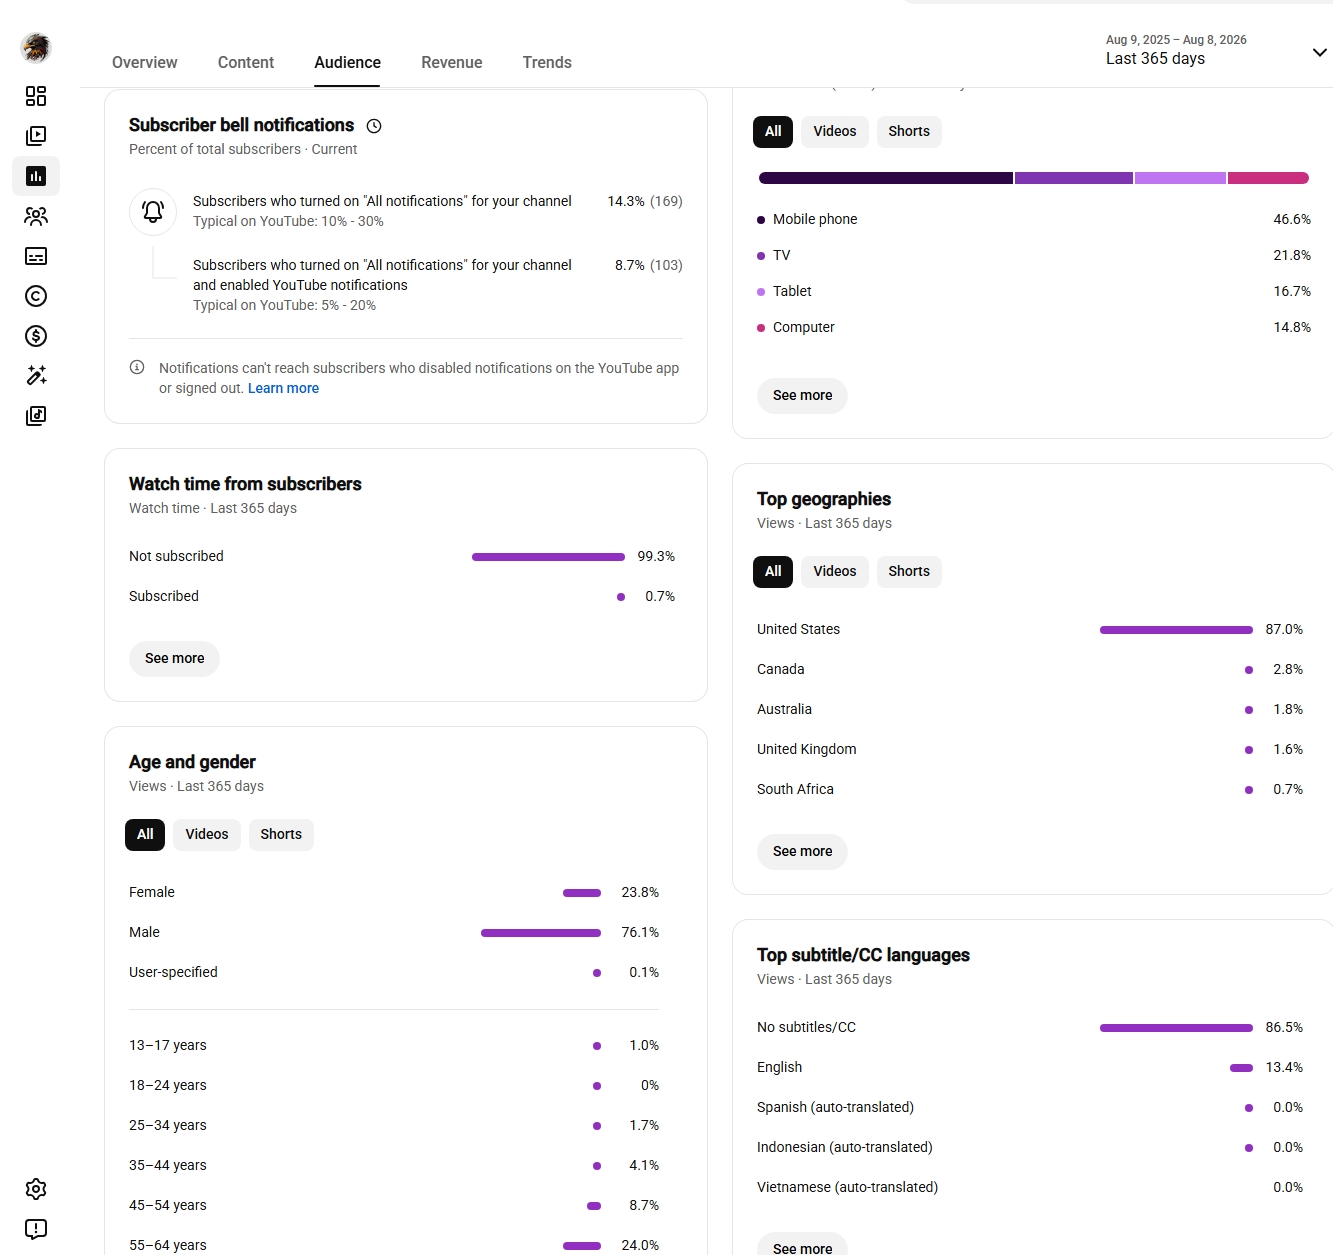
Task: Open the Customization magic wand icon
Action: (x=36, y=376)
